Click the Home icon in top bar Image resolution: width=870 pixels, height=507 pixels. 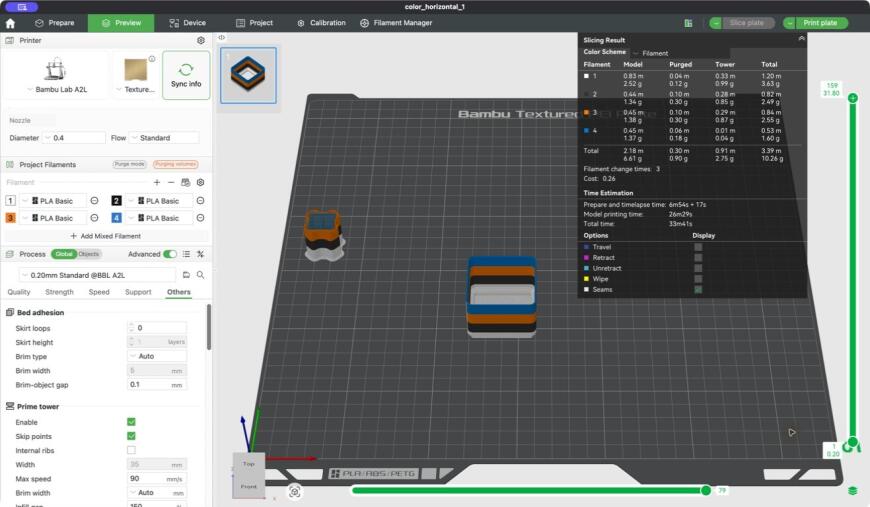10,23
